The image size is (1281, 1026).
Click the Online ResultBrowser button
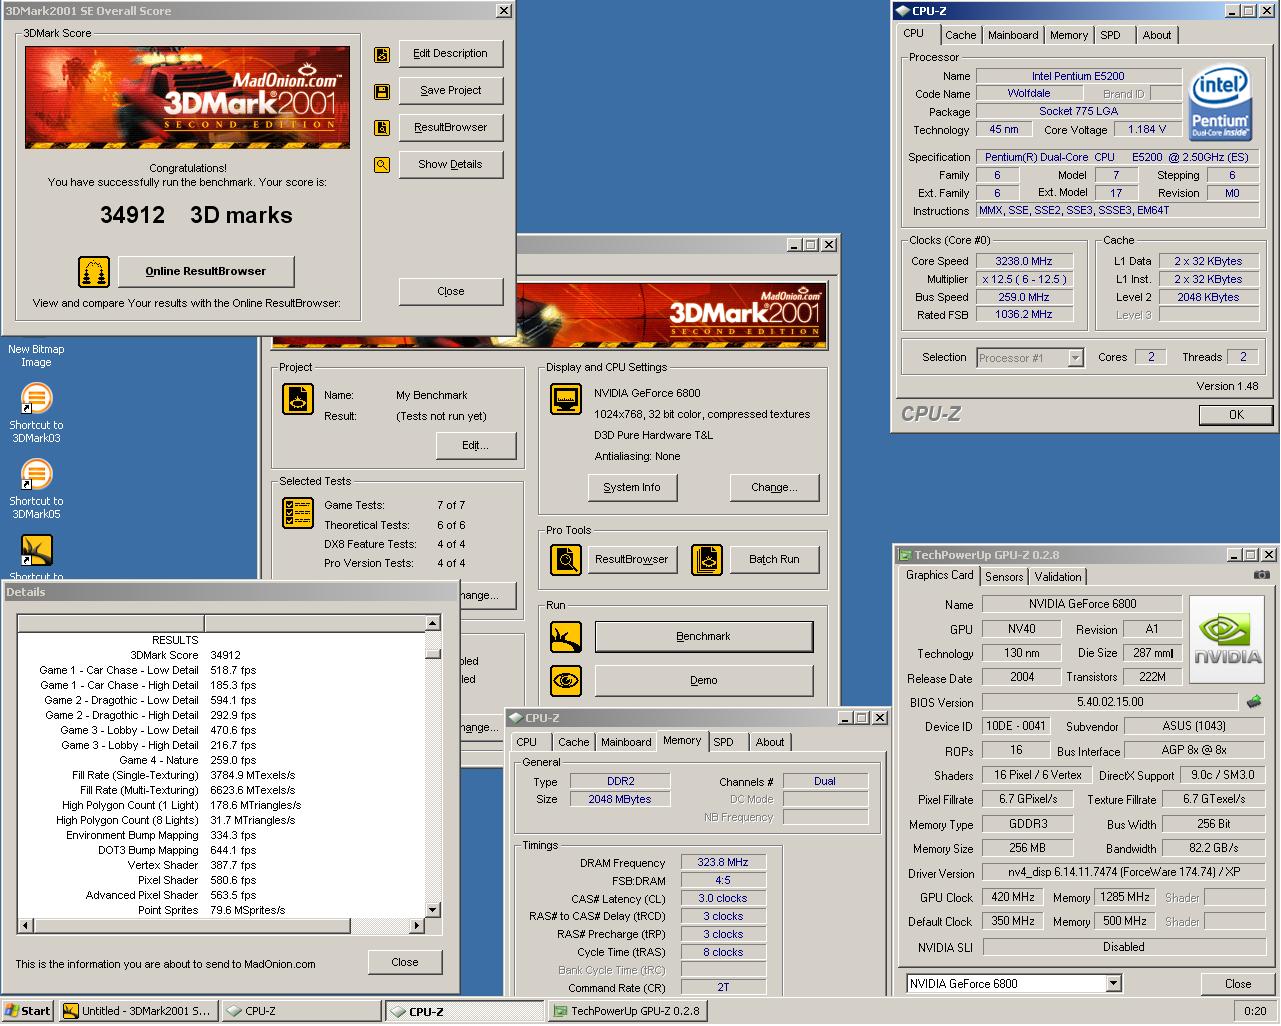click(x=206, y=272)
